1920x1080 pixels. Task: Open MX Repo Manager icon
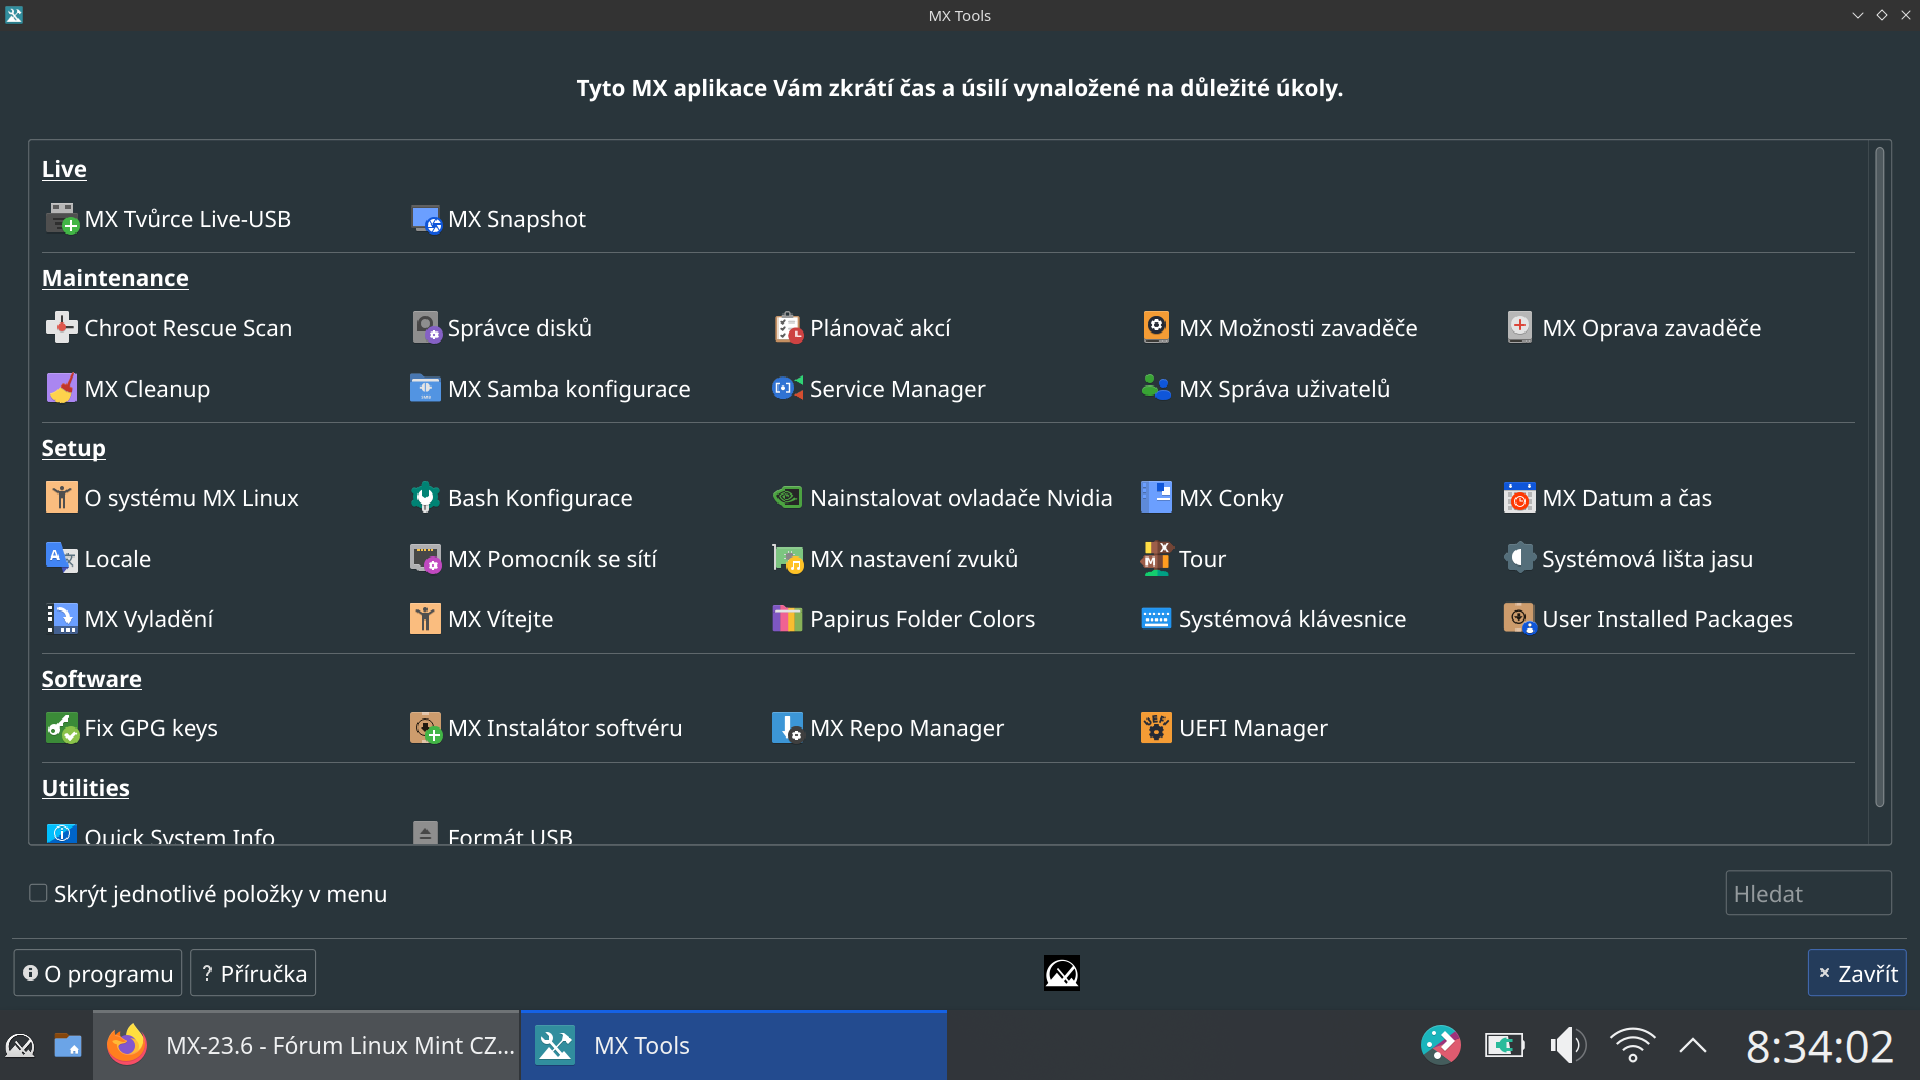click(x=787, y=728)
